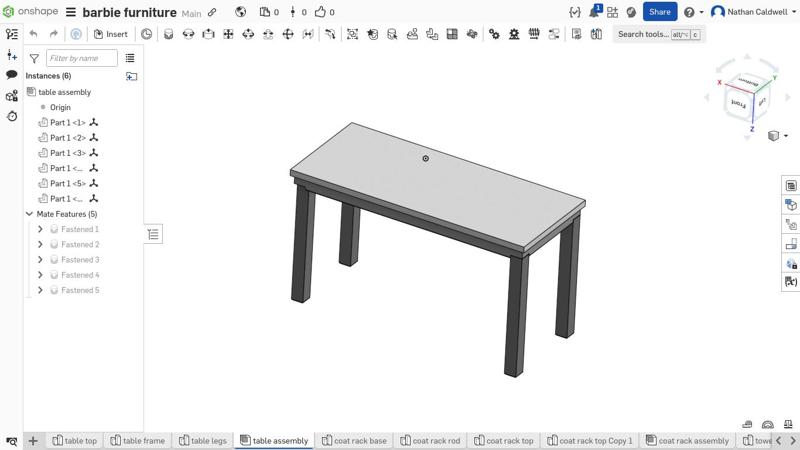Toggle the floating feature list panel button
This screenshot has height=450, width=800.
153,234
